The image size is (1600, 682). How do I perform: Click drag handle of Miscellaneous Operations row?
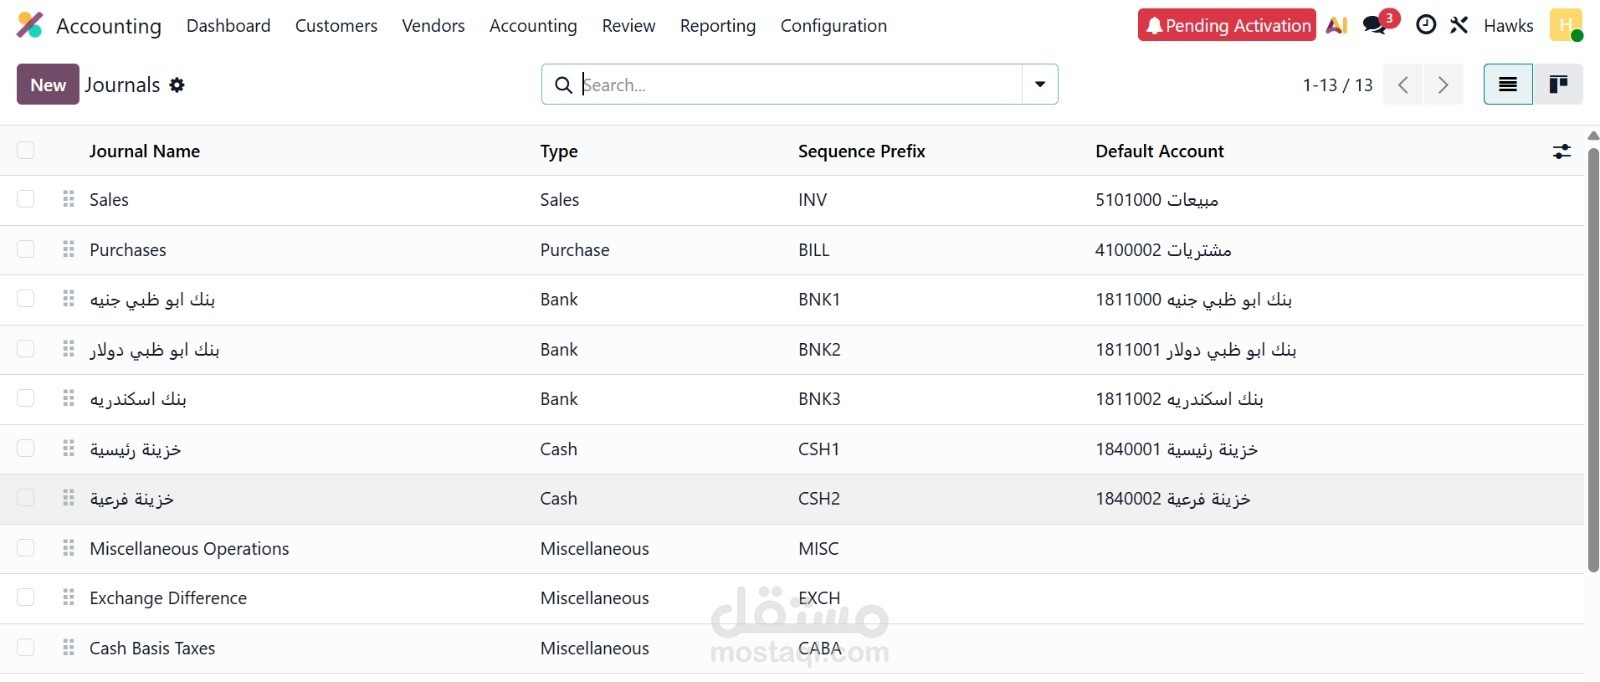coord(68,548)
